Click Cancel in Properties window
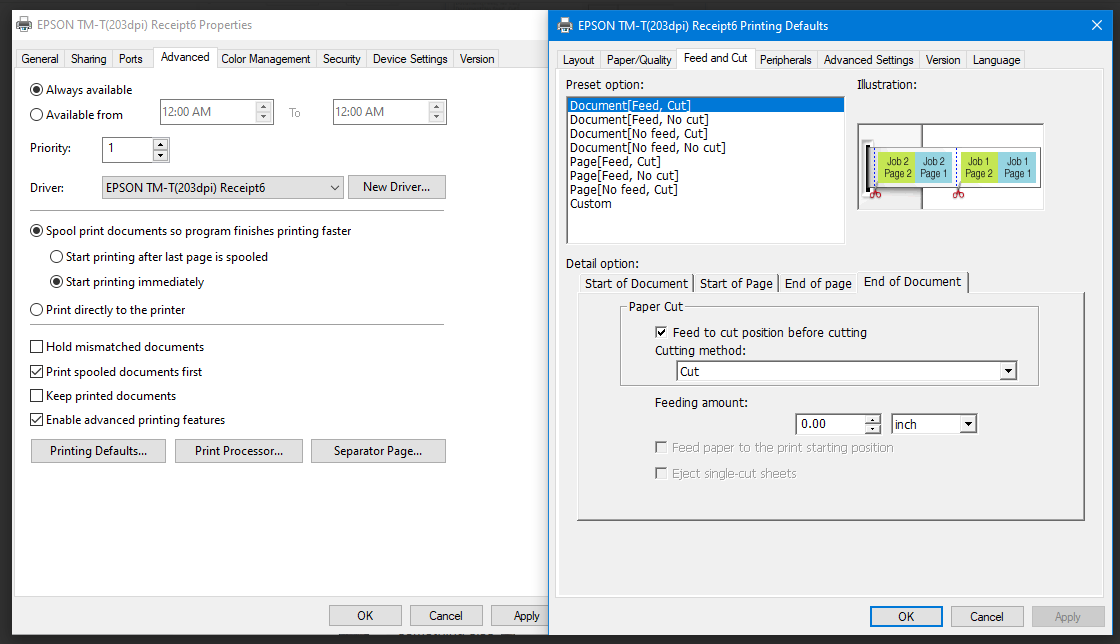This screenshot has width=1120, height=644. click(x=446, y=615)
